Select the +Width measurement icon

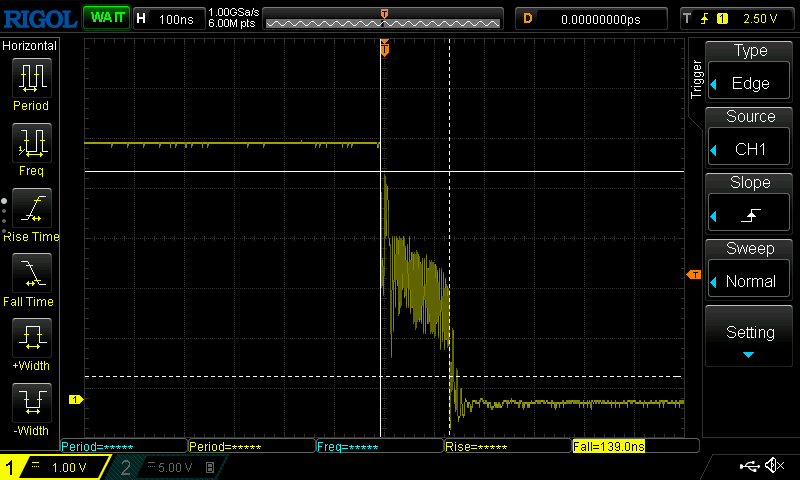tap(31, 339)
